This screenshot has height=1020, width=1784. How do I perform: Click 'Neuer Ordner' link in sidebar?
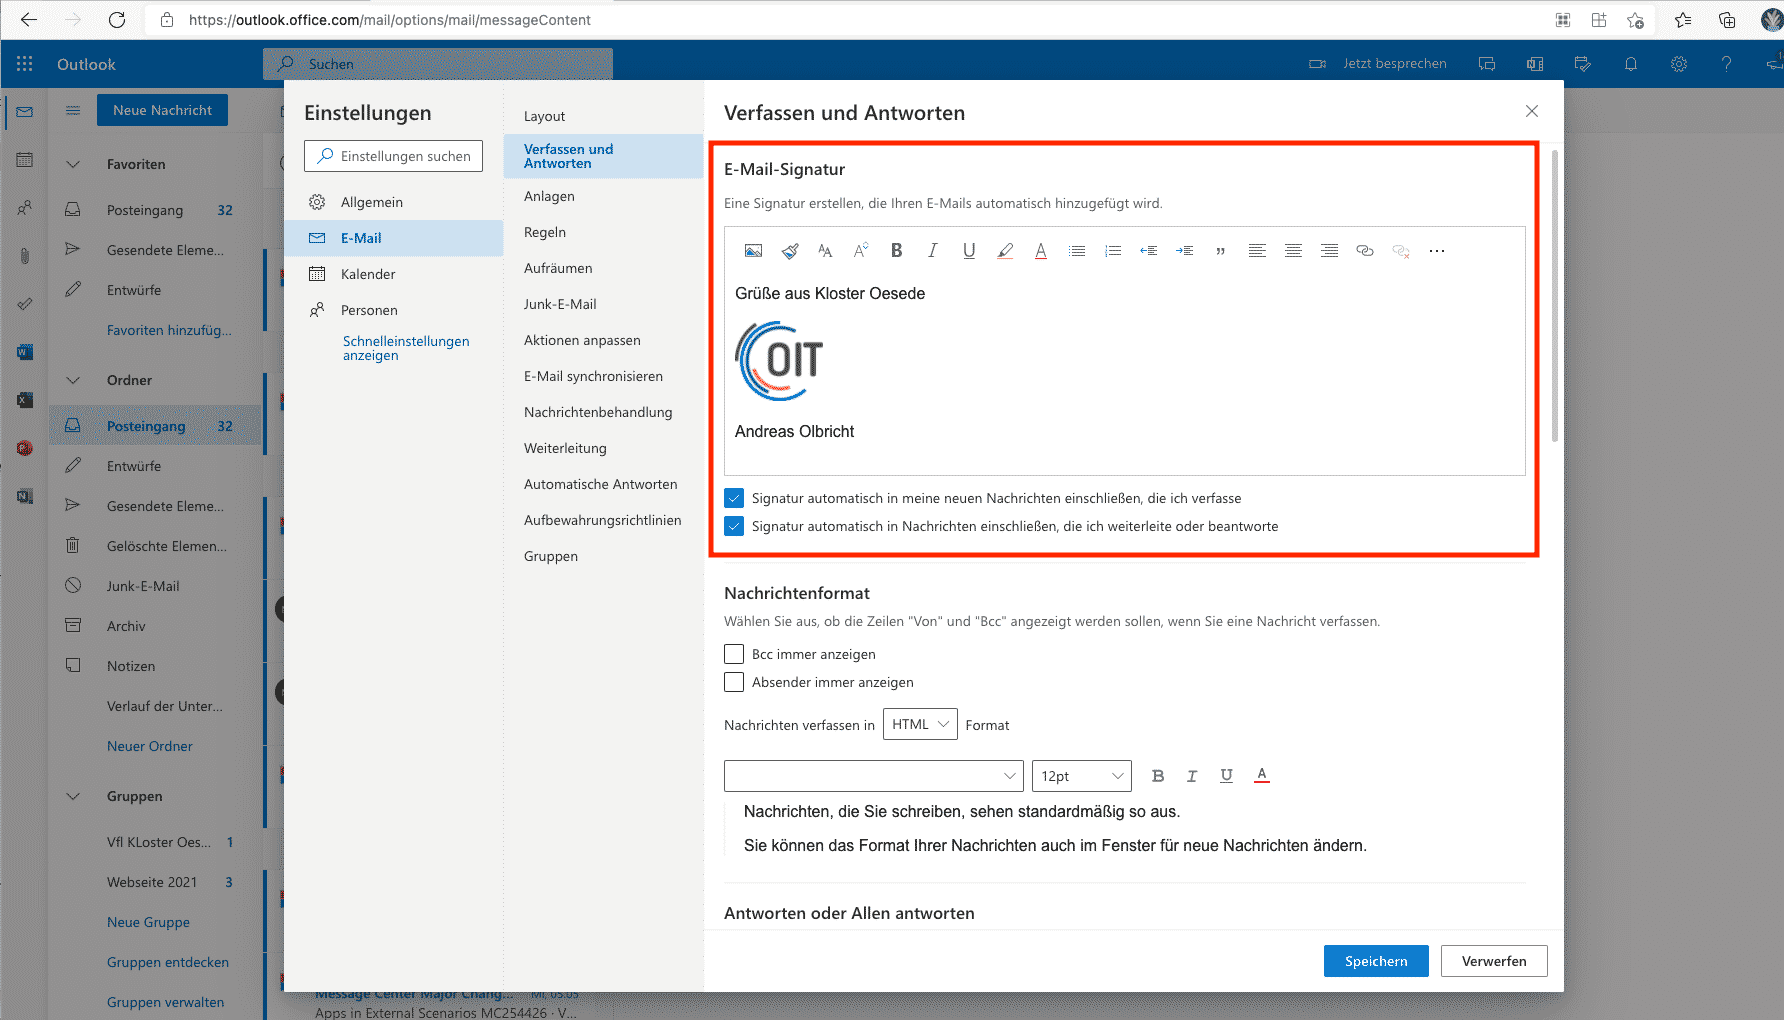(150, 746)
